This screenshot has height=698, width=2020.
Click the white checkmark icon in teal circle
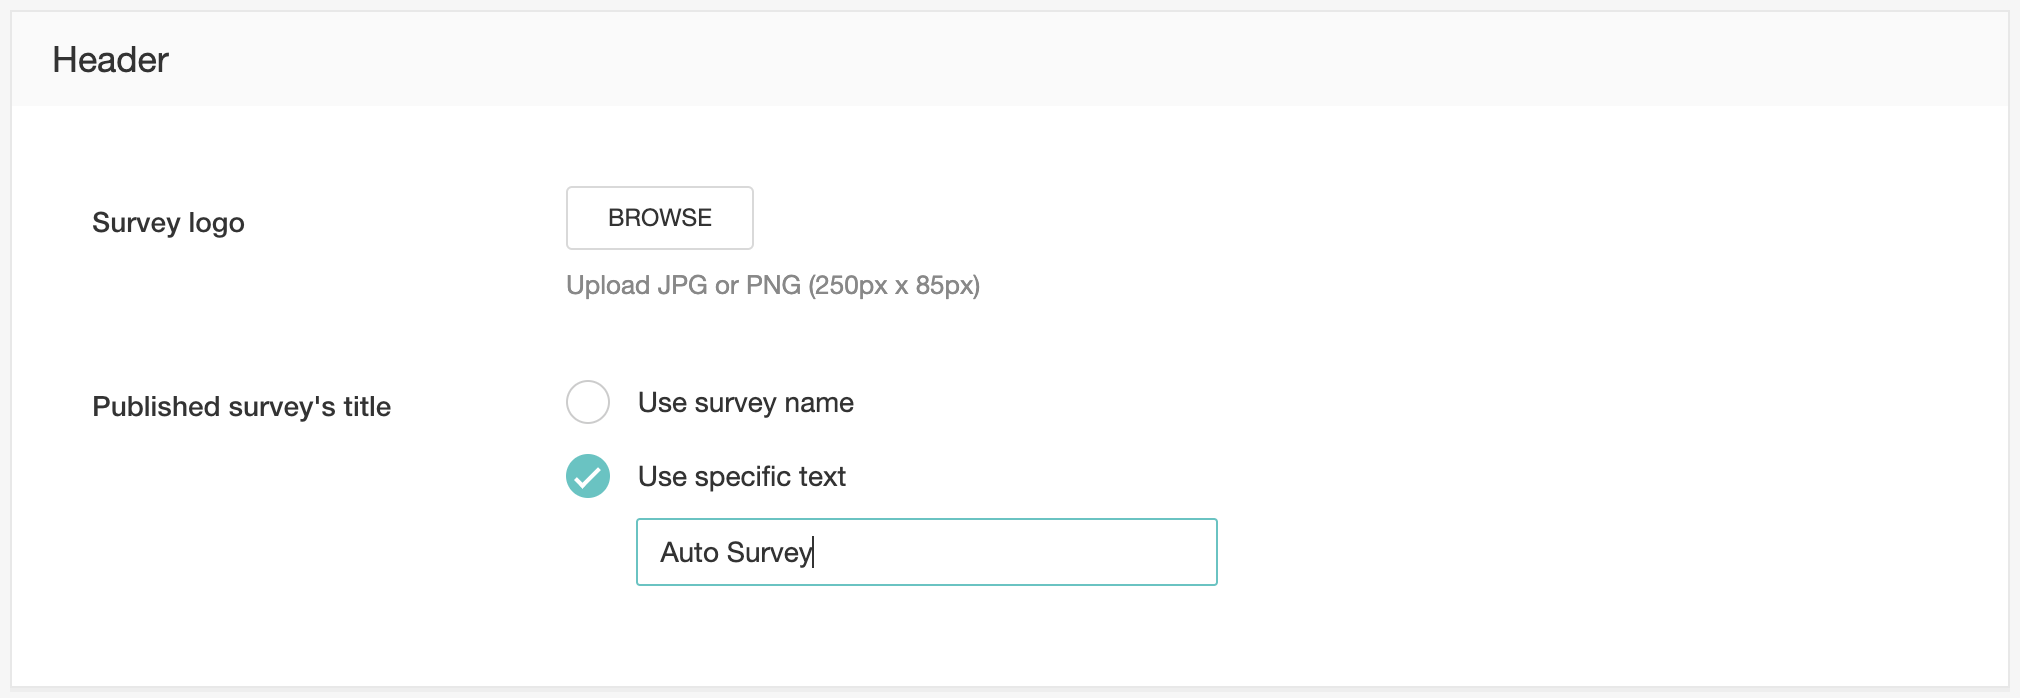pyautogui.click(x=588, y=477)
